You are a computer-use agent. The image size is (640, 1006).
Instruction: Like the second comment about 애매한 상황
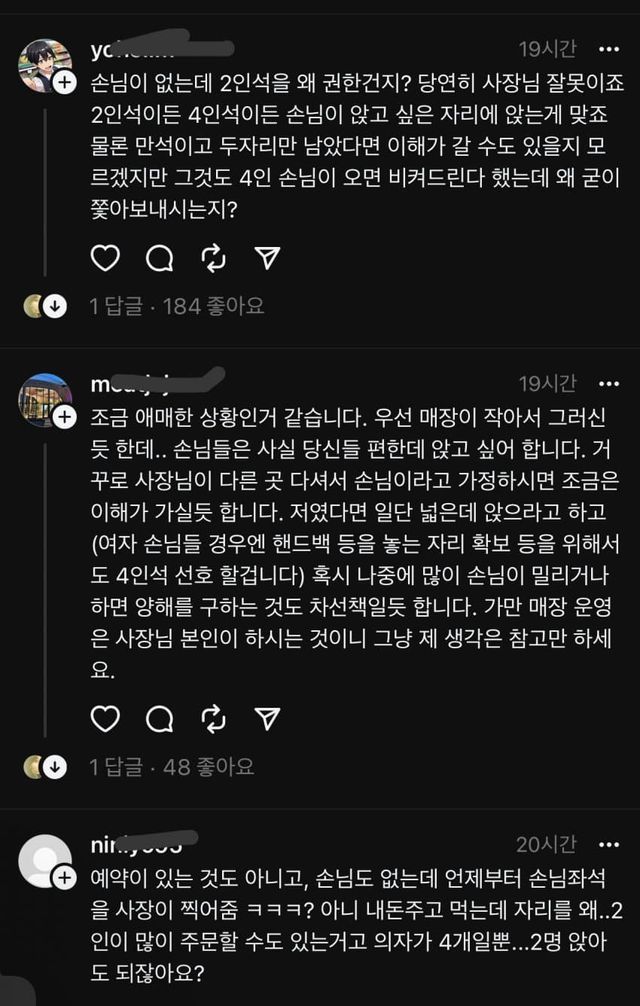tap(105, 717)
